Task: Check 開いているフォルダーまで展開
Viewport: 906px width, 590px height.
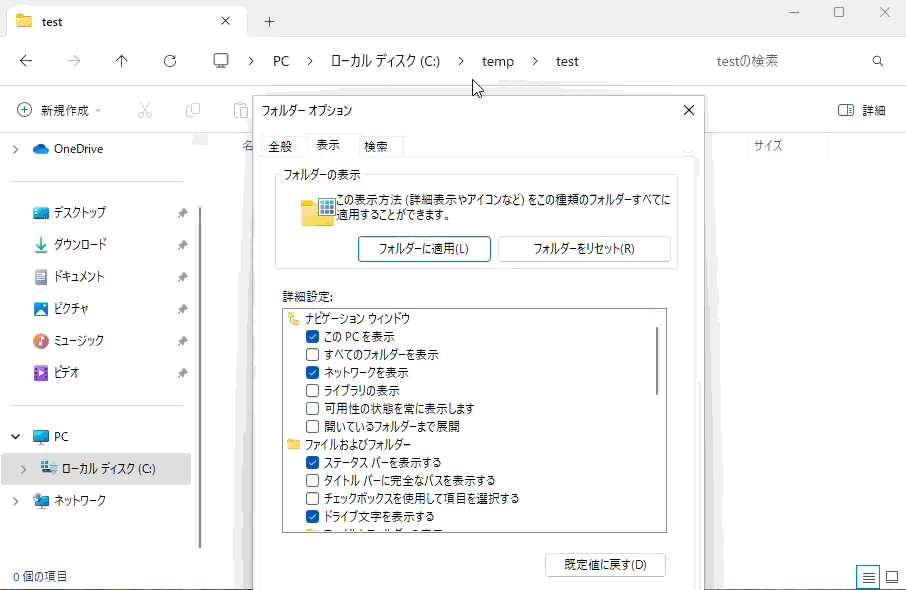Action: pos(313,426)
